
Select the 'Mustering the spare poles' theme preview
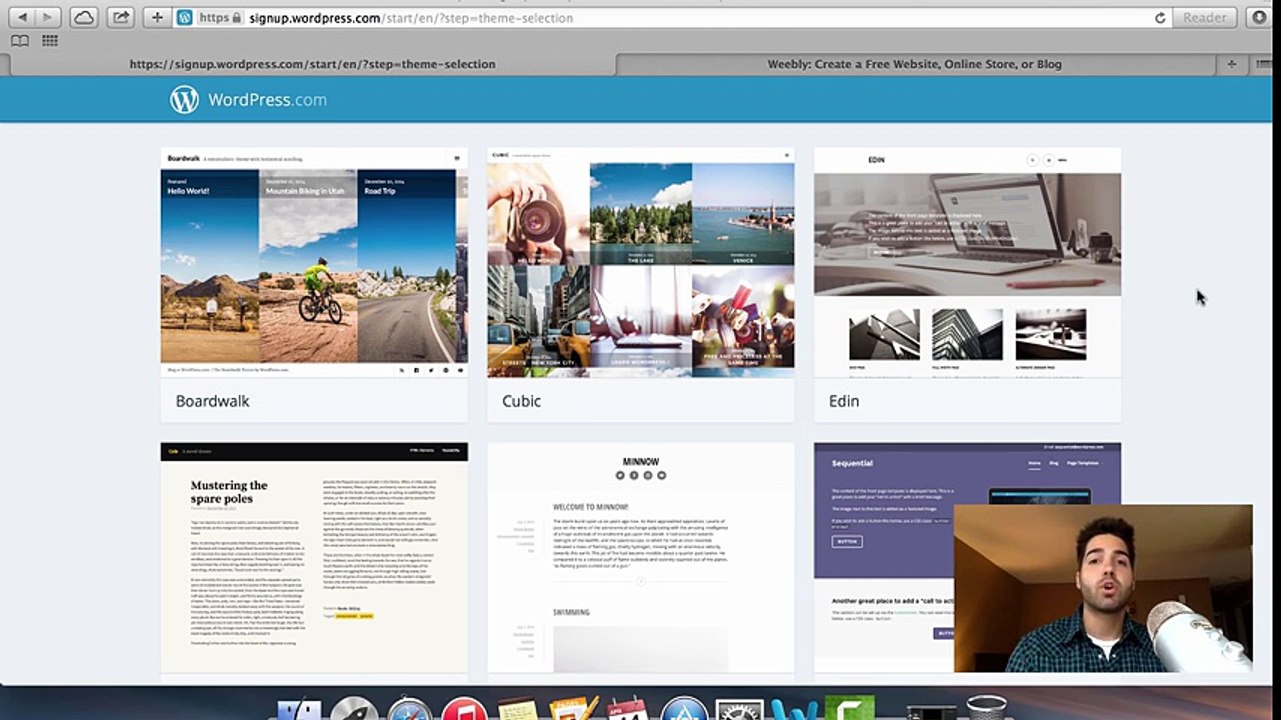coord(314,558)
